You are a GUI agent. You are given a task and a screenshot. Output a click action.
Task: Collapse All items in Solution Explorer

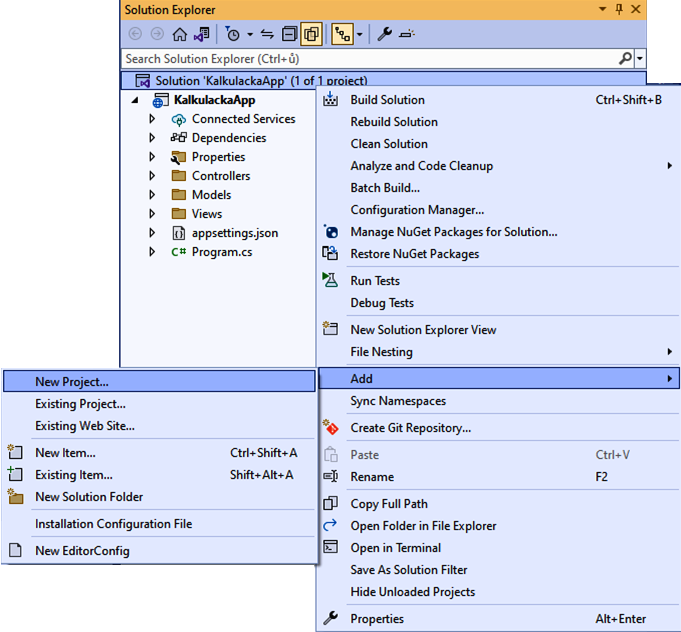pos(289,34)
